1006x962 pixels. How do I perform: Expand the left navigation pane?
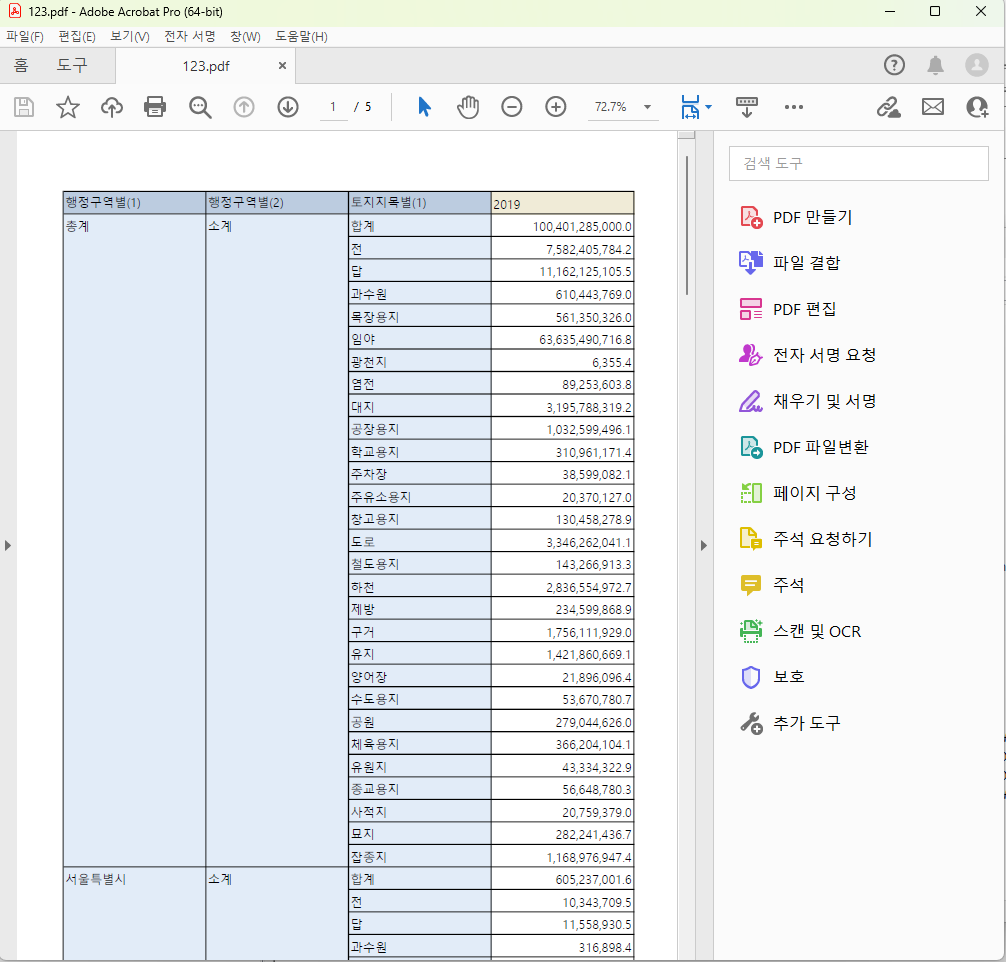click(8, 545)
